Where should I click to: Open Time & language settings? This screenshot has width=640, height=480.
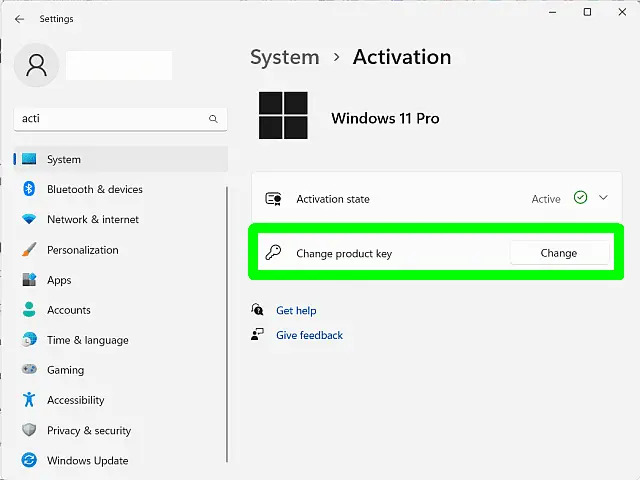tap(121, 340)
